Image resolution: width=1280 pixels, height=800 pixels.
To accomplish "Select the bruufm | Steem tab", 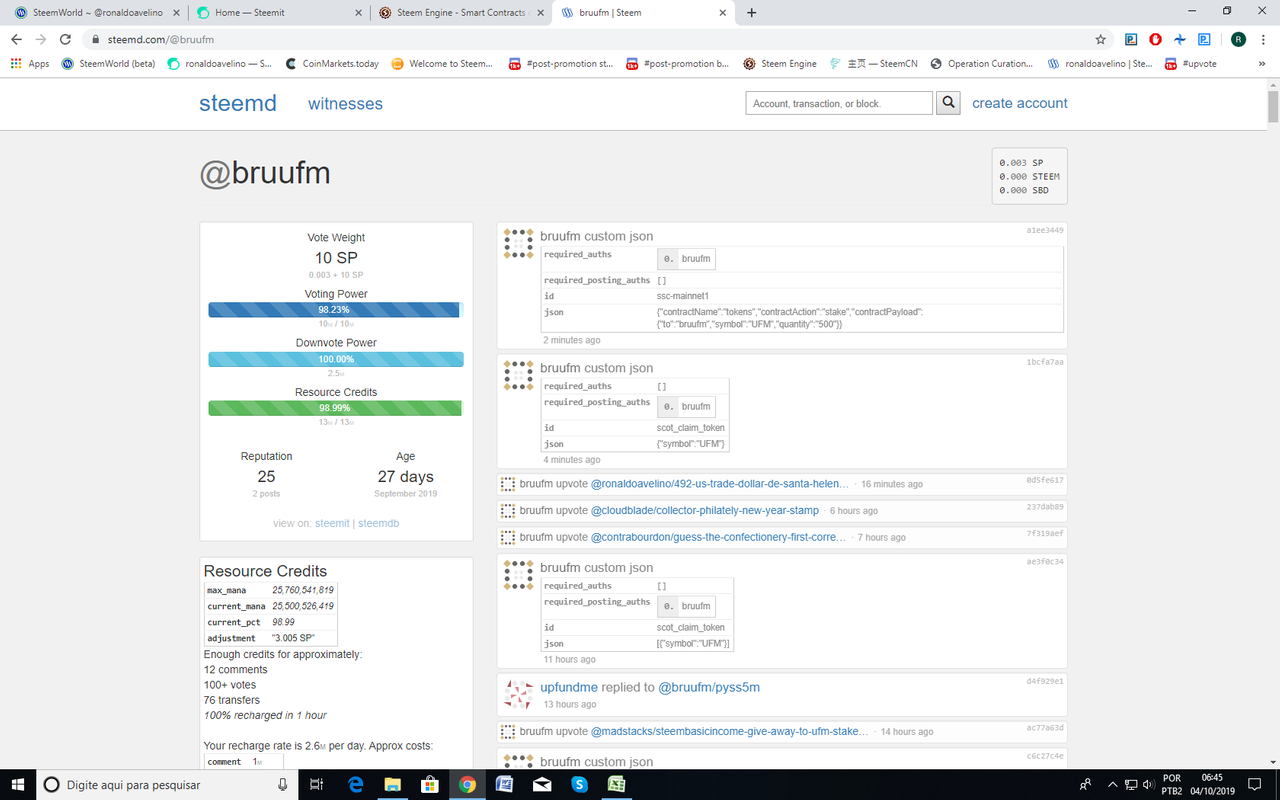I will 644,13.
